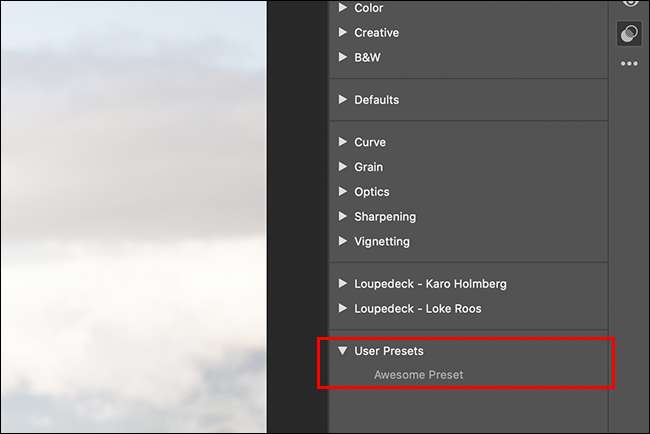The image size is (650, 434).
Task: Click the Sharpening label text
Action: 385,217
